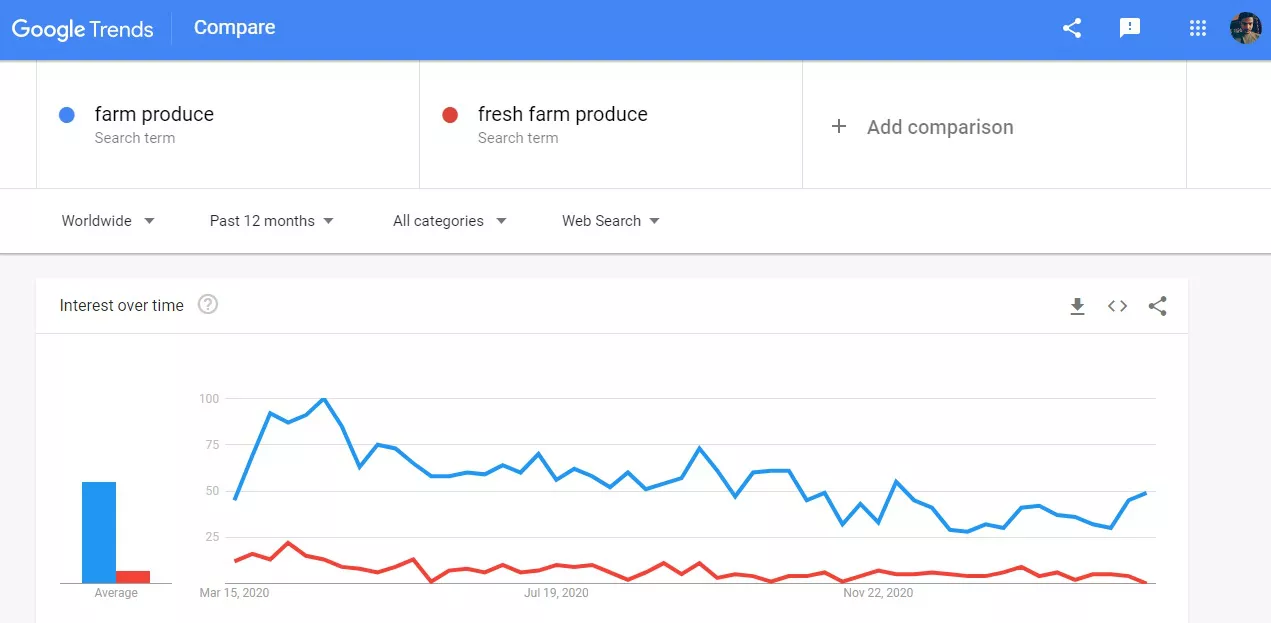Click the help icon beside Interest over time
Image resolution: width=1271 pixels, height=623 pixels.
point(208,305)
